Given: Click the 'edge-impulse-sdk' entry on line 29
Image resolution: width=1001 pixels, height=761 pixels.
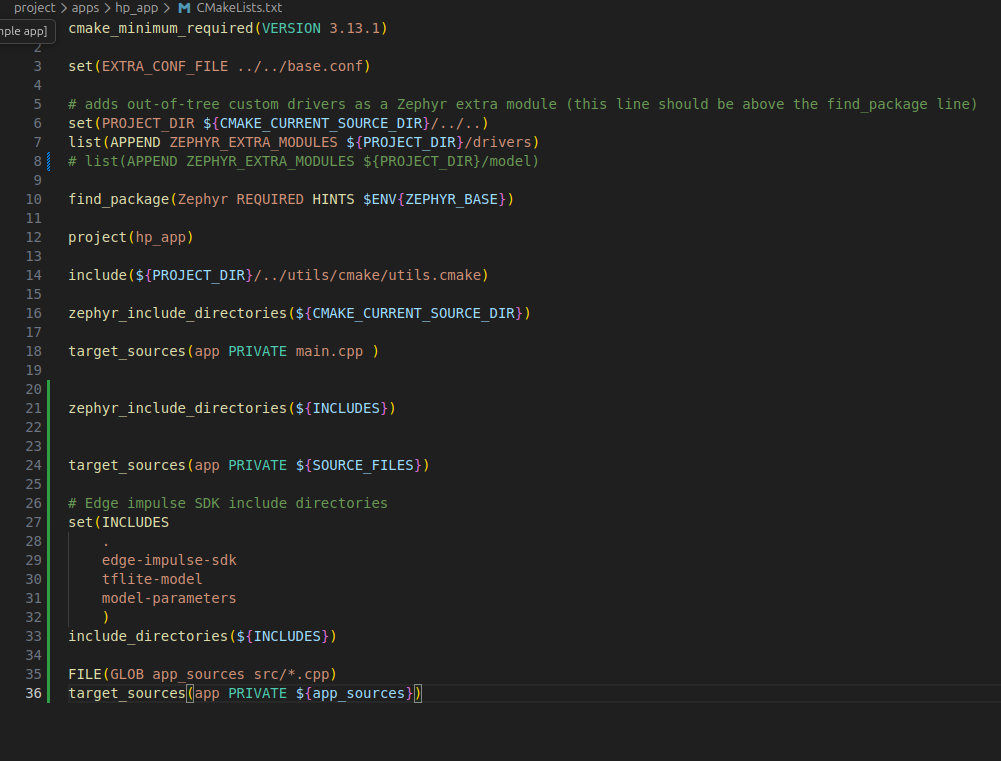Looking at the screenshot, I should coord(169,560).
